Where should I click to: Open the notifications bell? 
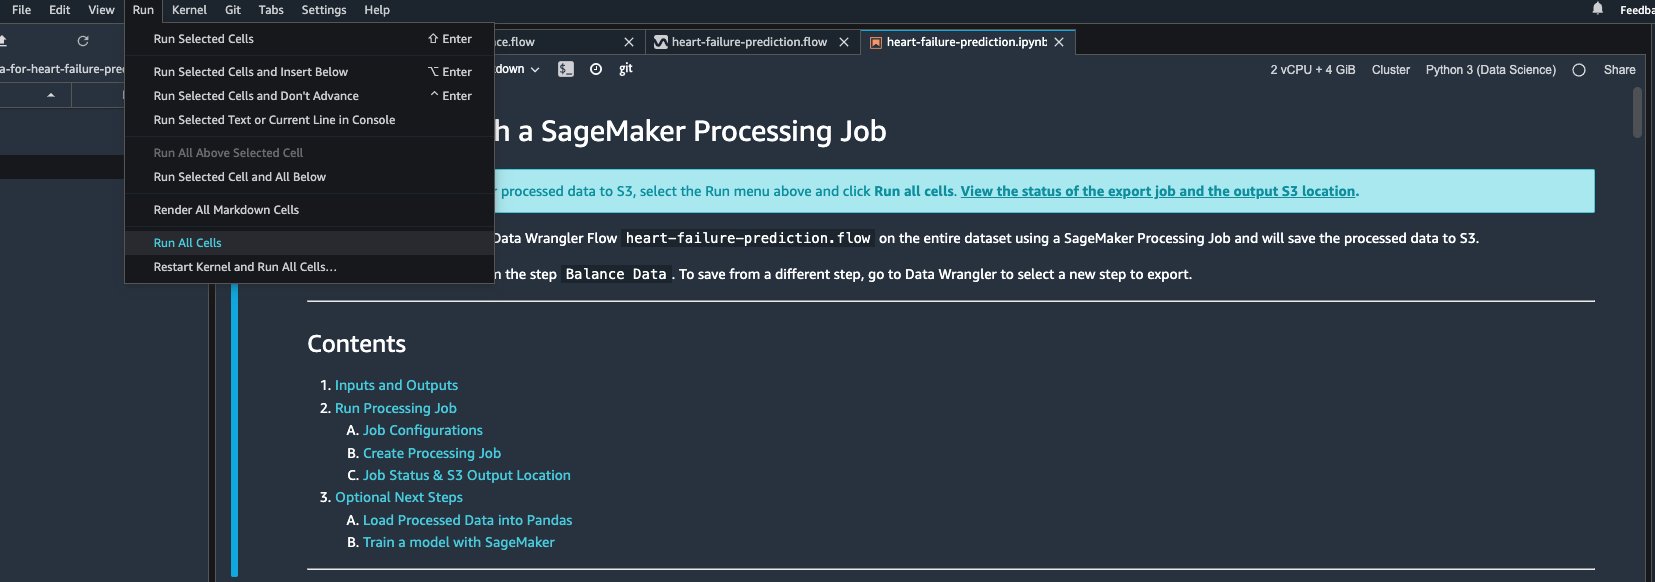point(1598,9)
